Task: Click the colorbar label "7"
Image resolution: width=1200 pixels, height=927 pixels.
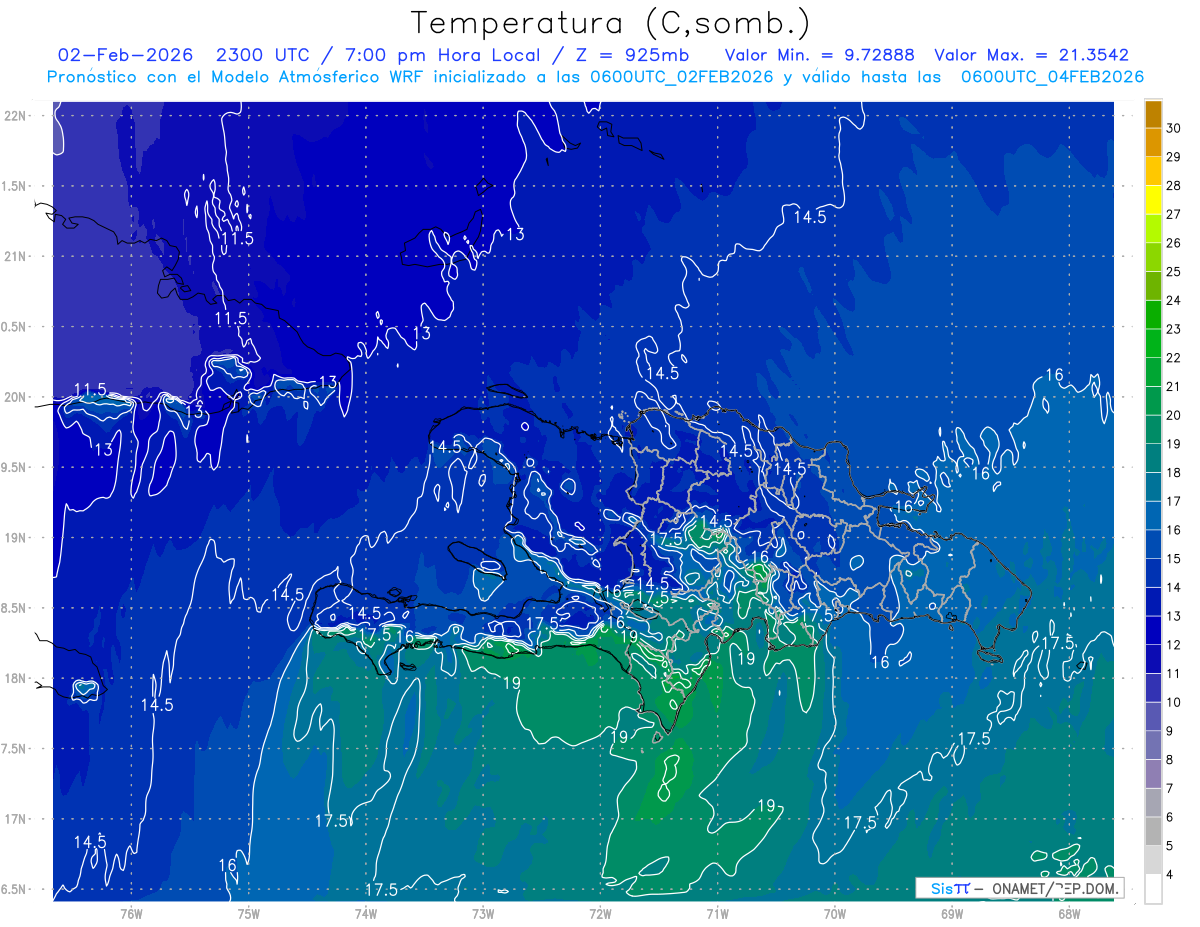Action: click(1170, 789)
